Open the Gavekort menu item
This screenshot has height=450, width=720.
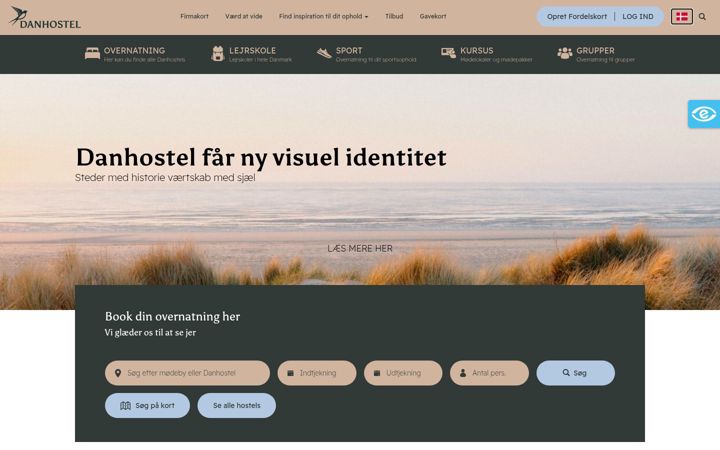[433, 16]
